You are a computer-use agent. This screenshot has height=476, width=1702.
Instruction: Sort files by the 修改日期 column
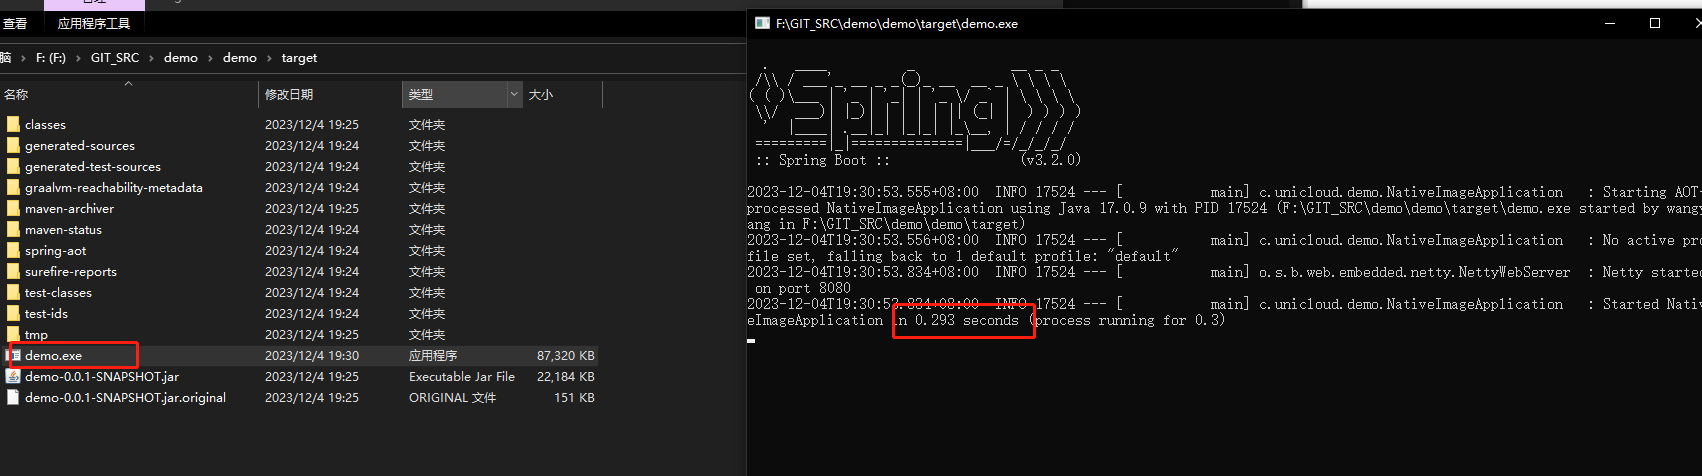[289, 95]
